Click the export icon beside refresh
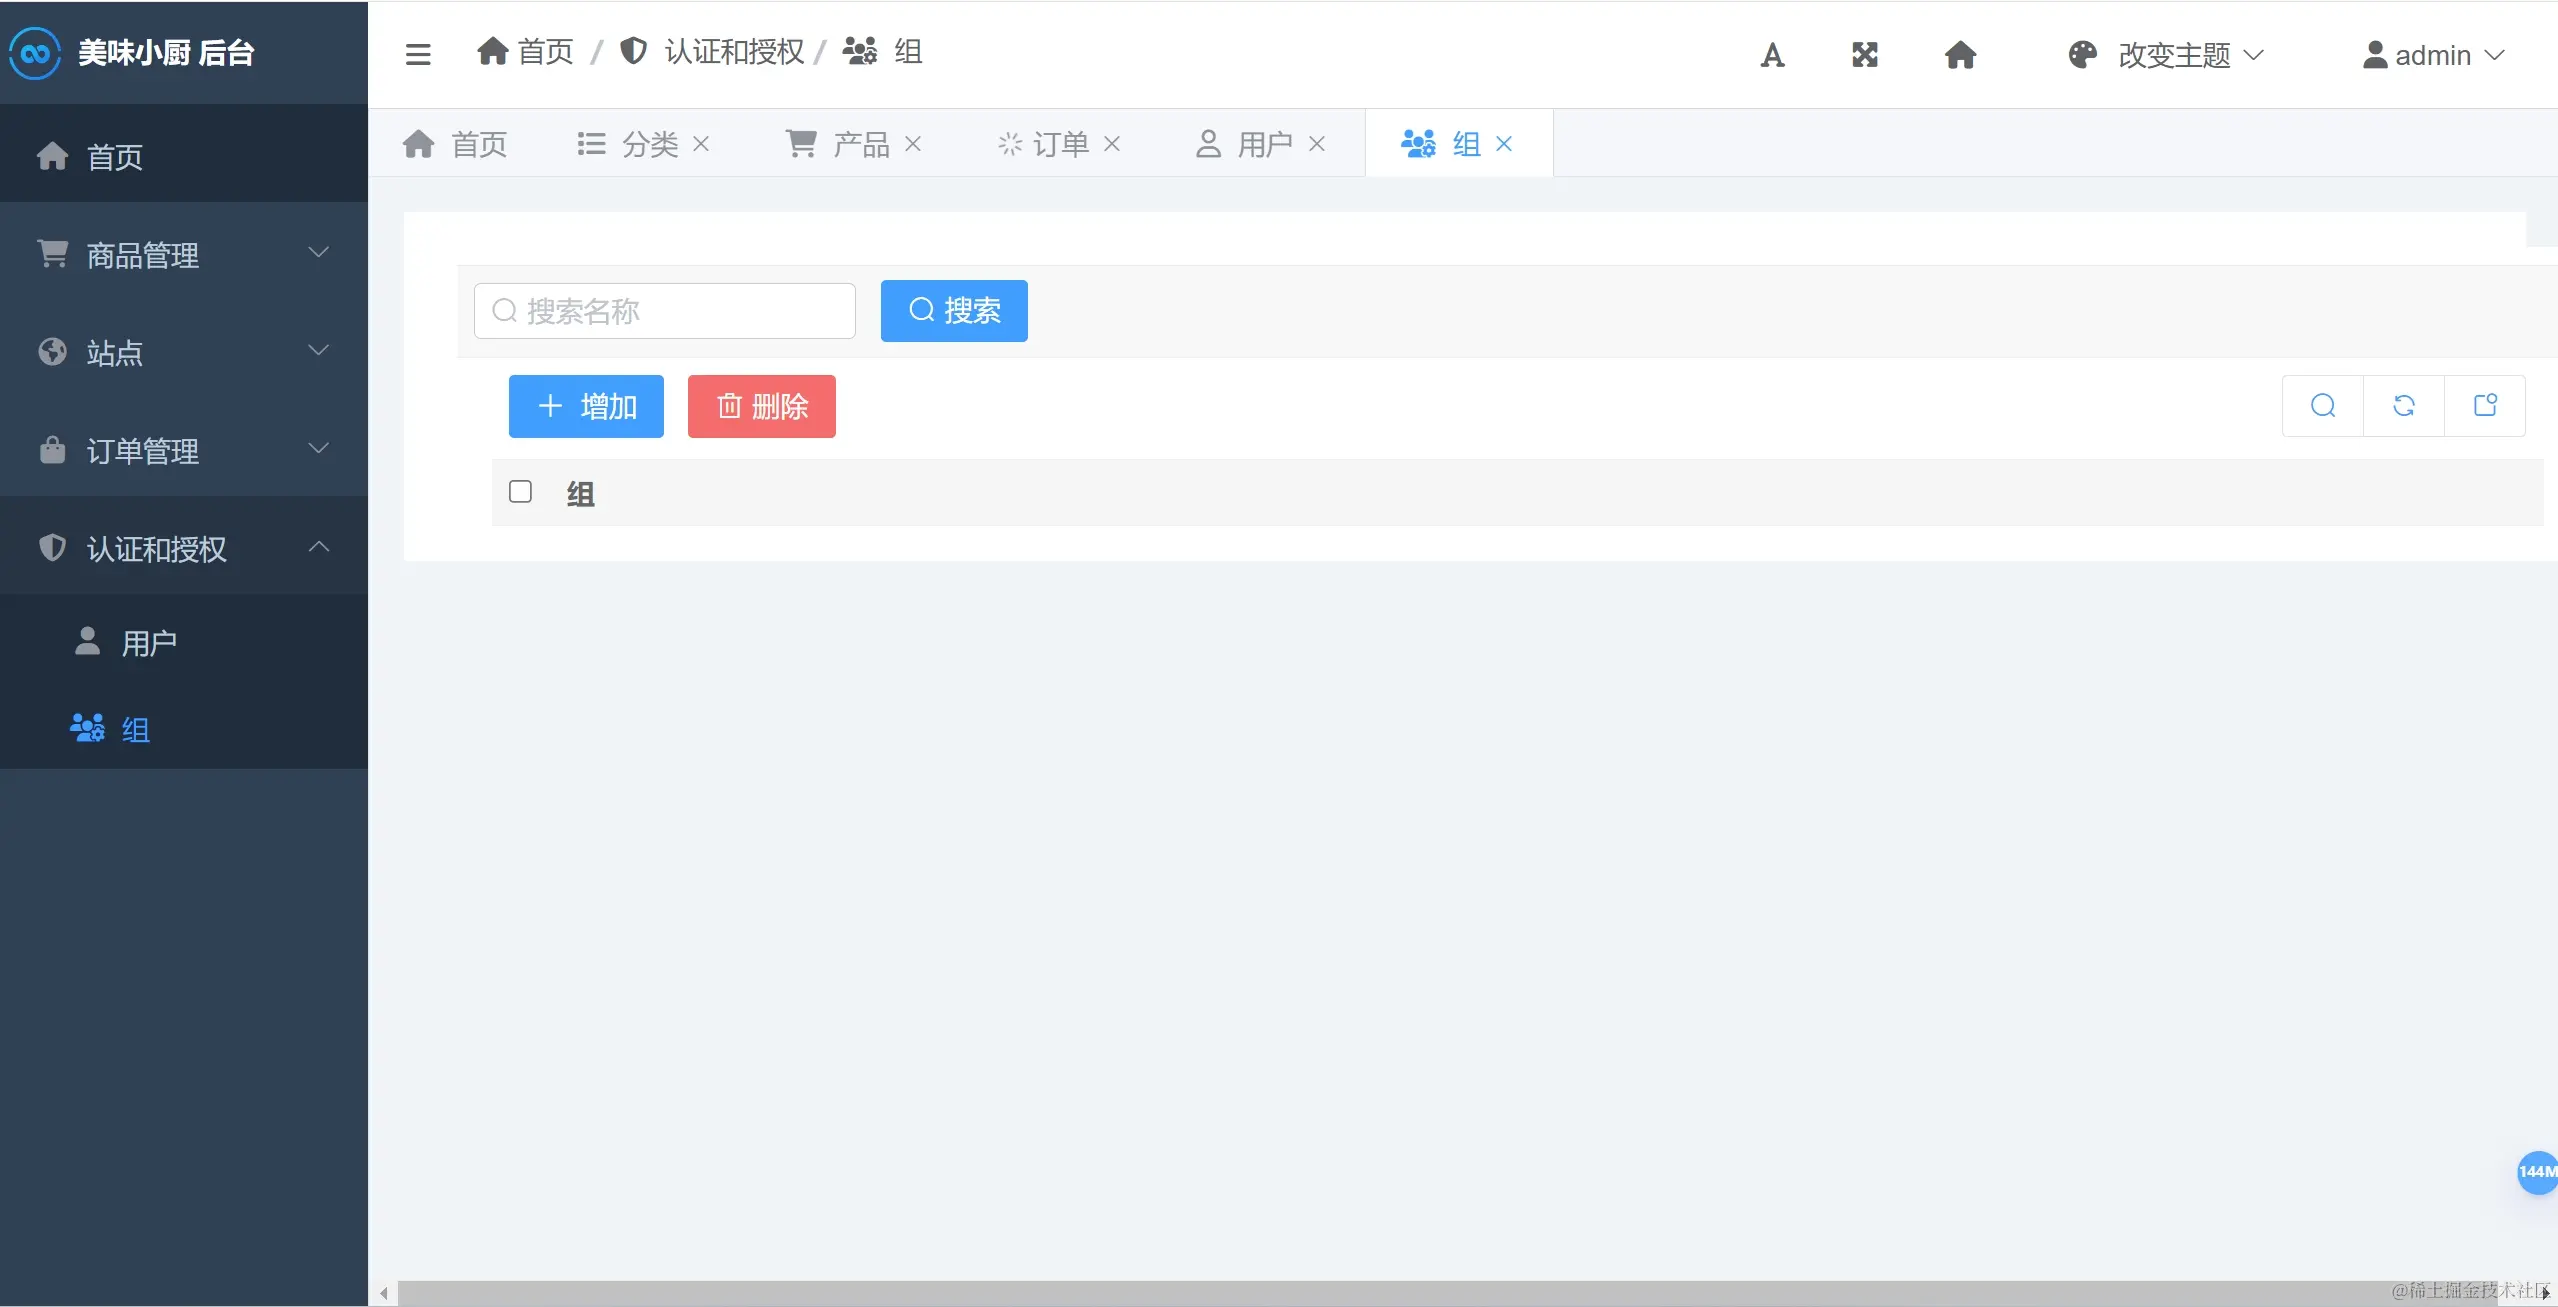This screenshot has width=2558, height=1307. [2485, 406]
